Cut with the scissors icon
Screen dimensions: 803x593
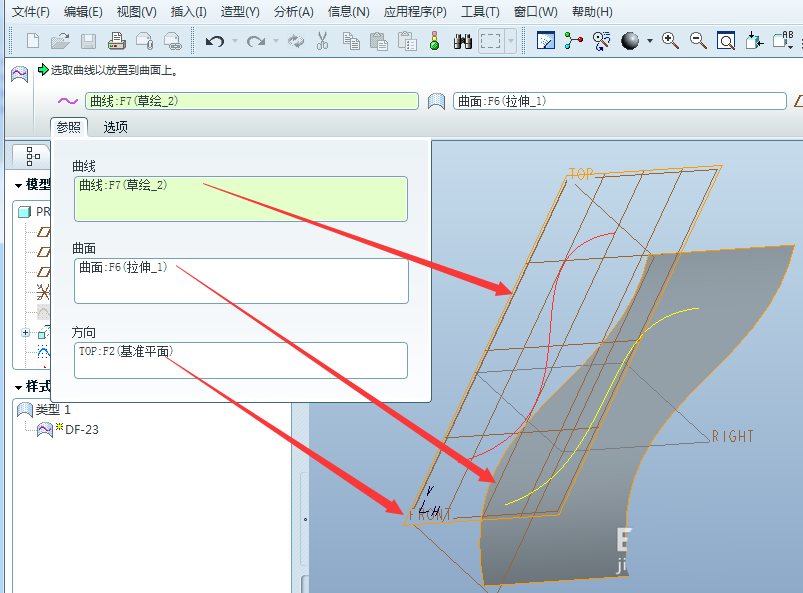pyautogui.click(x=323, y=40)
